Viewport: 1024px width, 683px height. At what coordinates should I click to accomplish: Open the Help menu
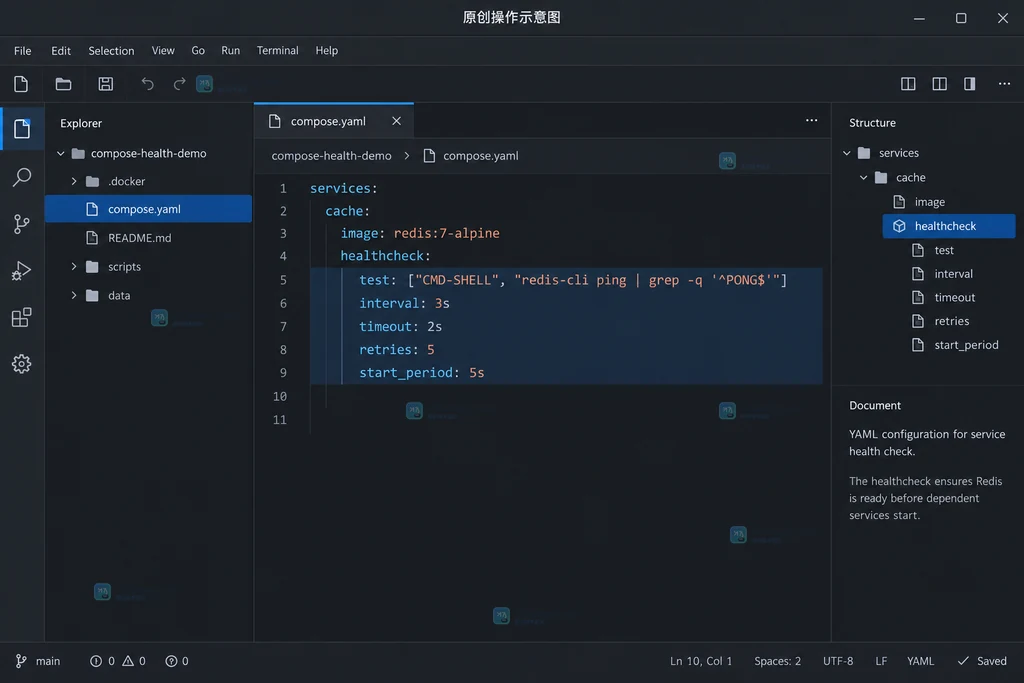327,50
